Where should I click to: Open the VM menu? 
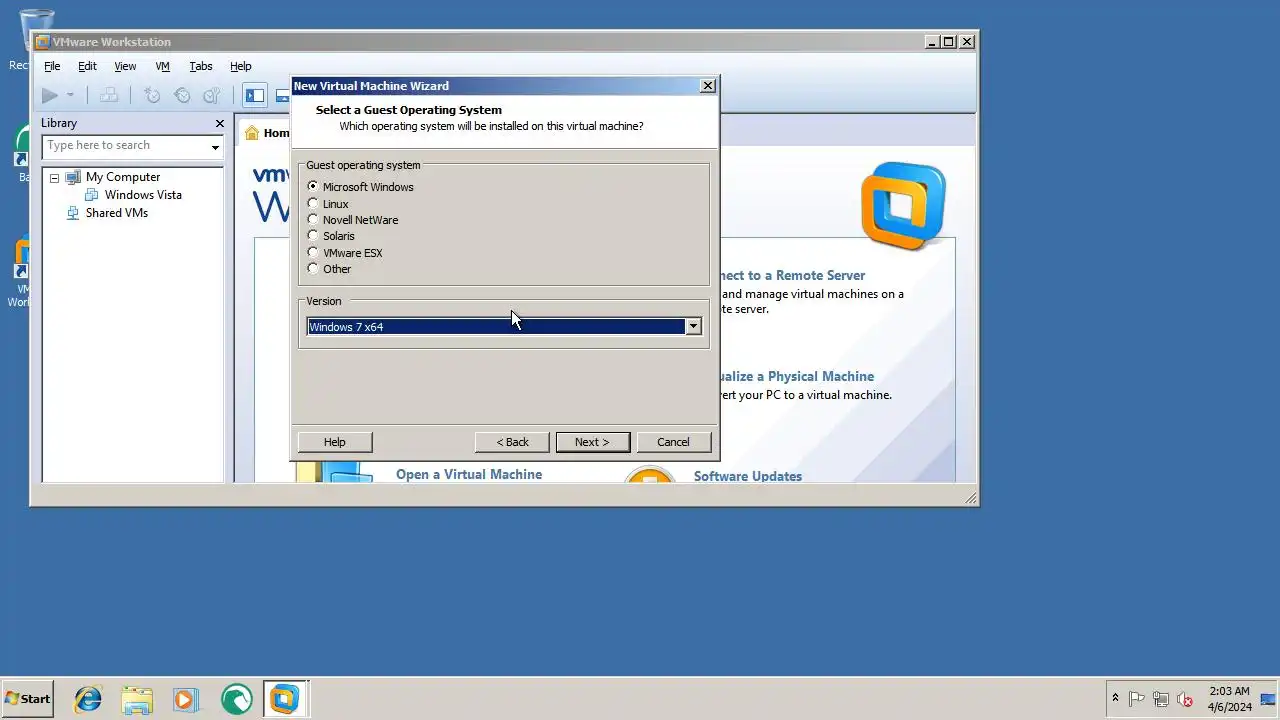pos(163,66)
